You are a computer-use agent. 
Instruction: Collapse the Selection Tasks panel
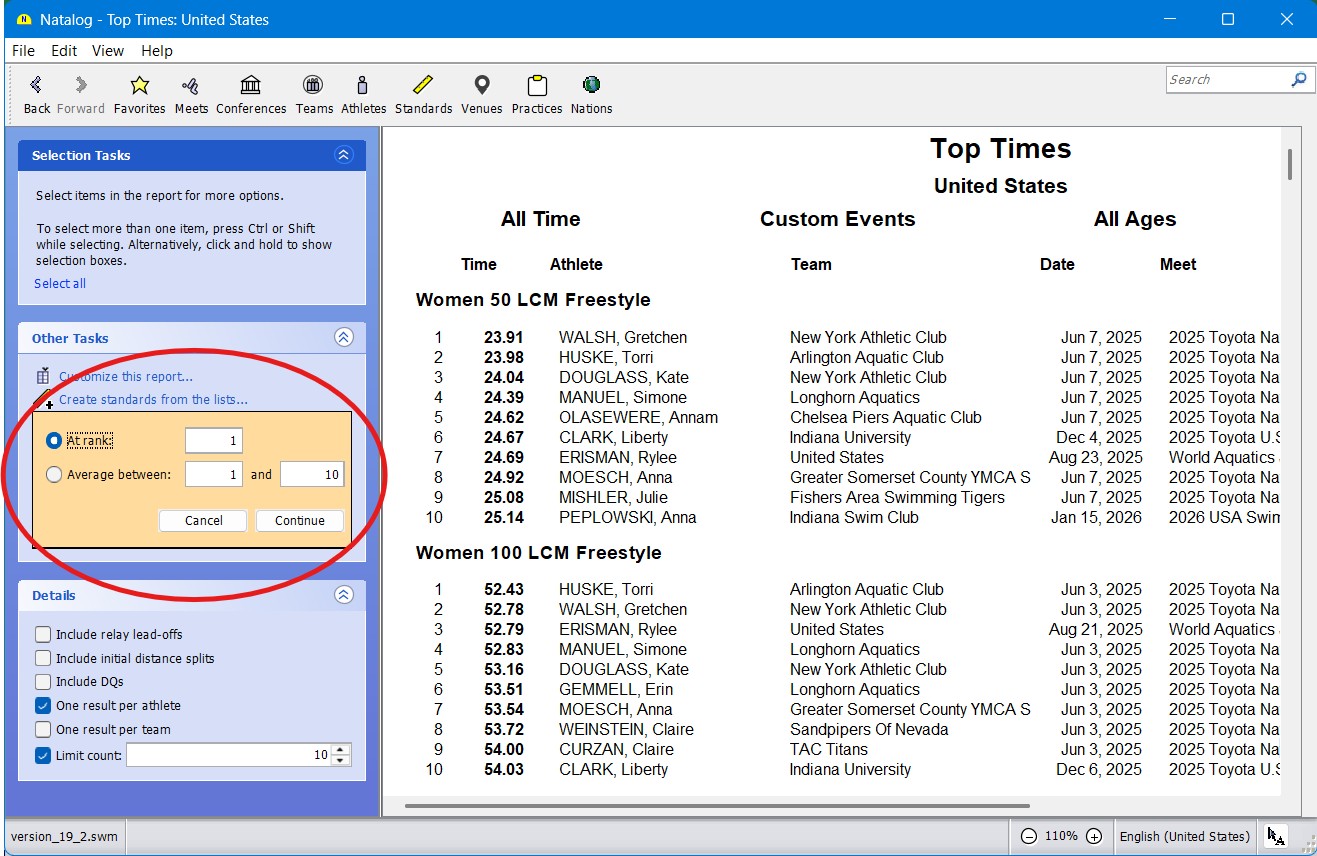[344, 155]
